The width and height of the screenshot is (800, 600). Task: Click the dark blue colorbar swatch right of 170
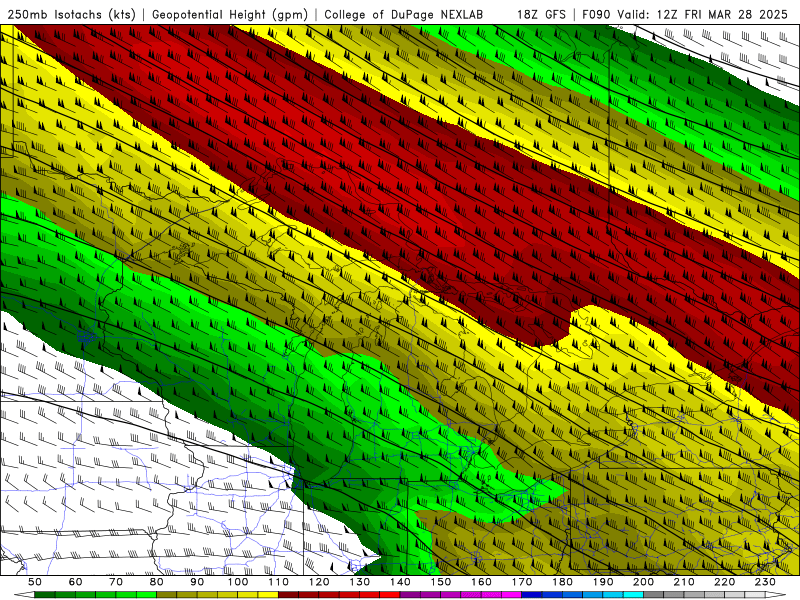pyautogui.click(x=532, y=595)
